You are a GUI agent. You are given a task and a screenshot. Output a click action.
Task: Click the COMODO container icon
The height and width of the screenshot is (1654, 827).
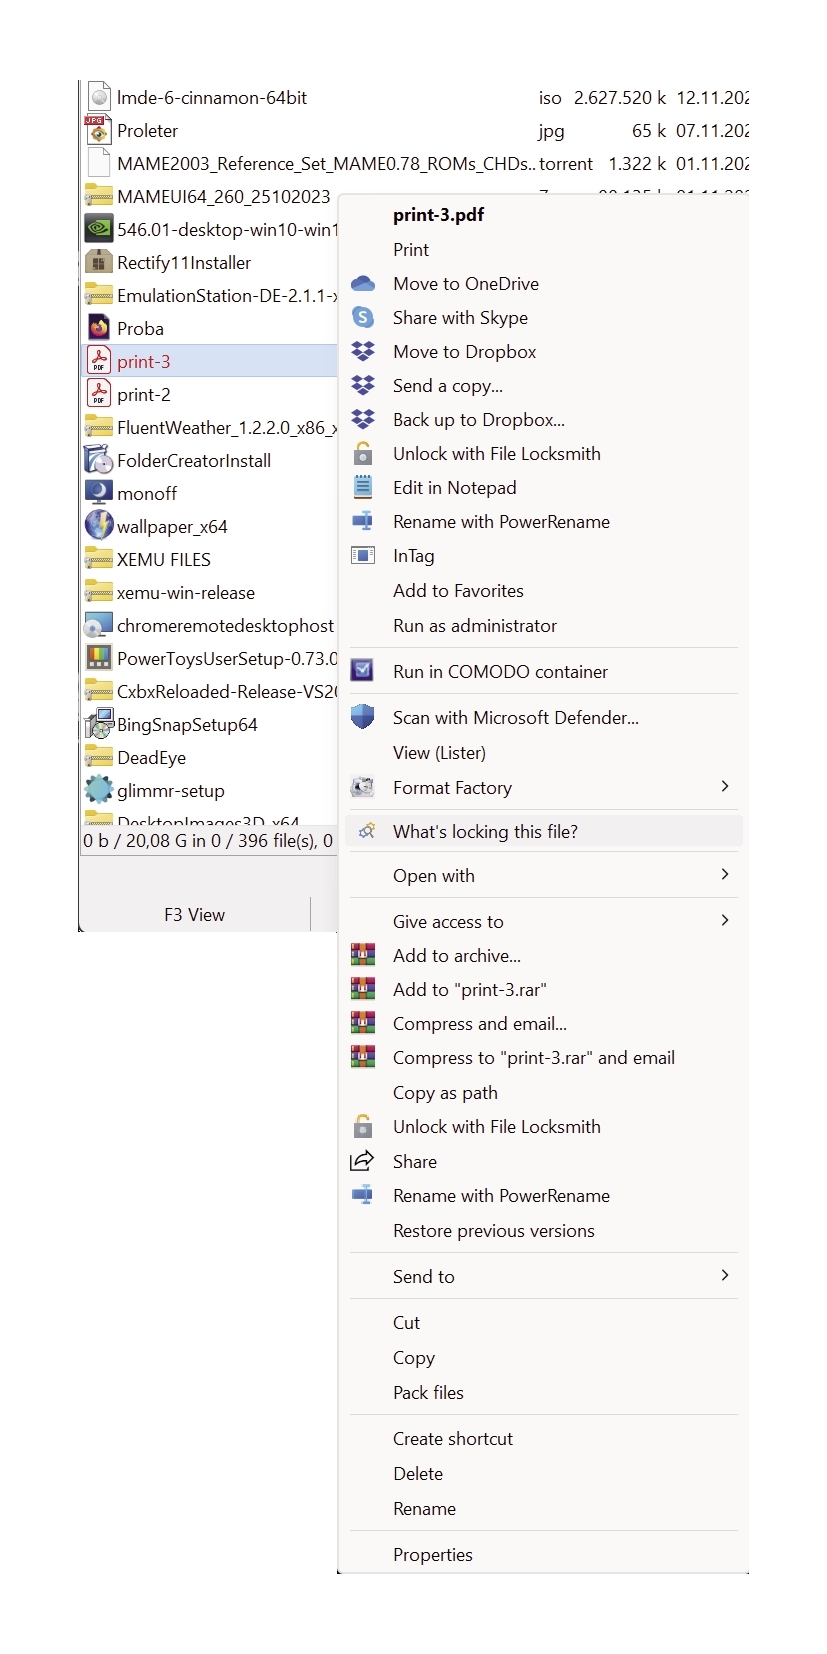(x=363, y=671)
